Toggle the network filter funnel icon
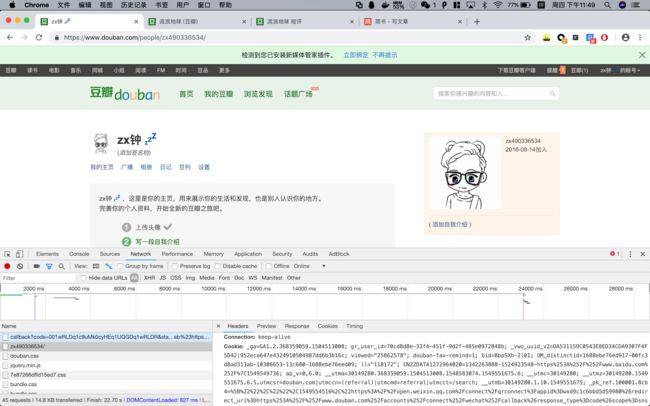The height and width of the screenshot is (406, 650). (x=49, y=266)
